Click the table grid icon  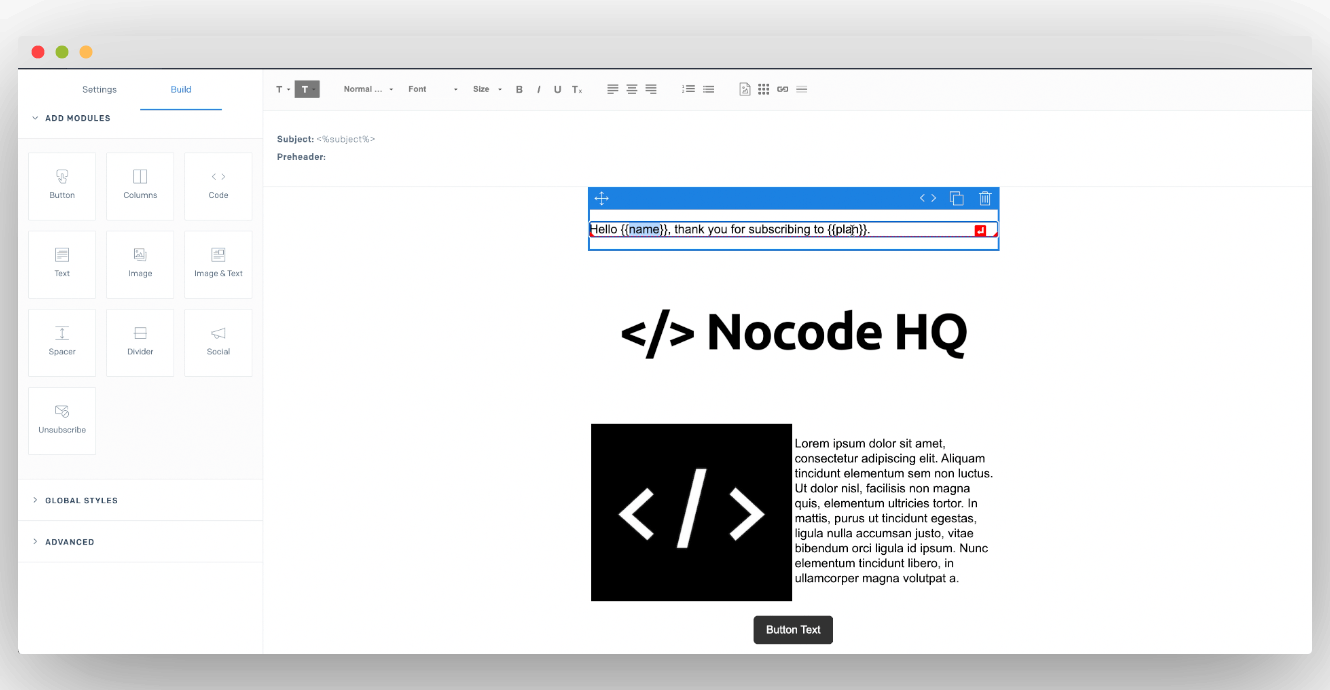pyautogui.click(x=763, y=89)
